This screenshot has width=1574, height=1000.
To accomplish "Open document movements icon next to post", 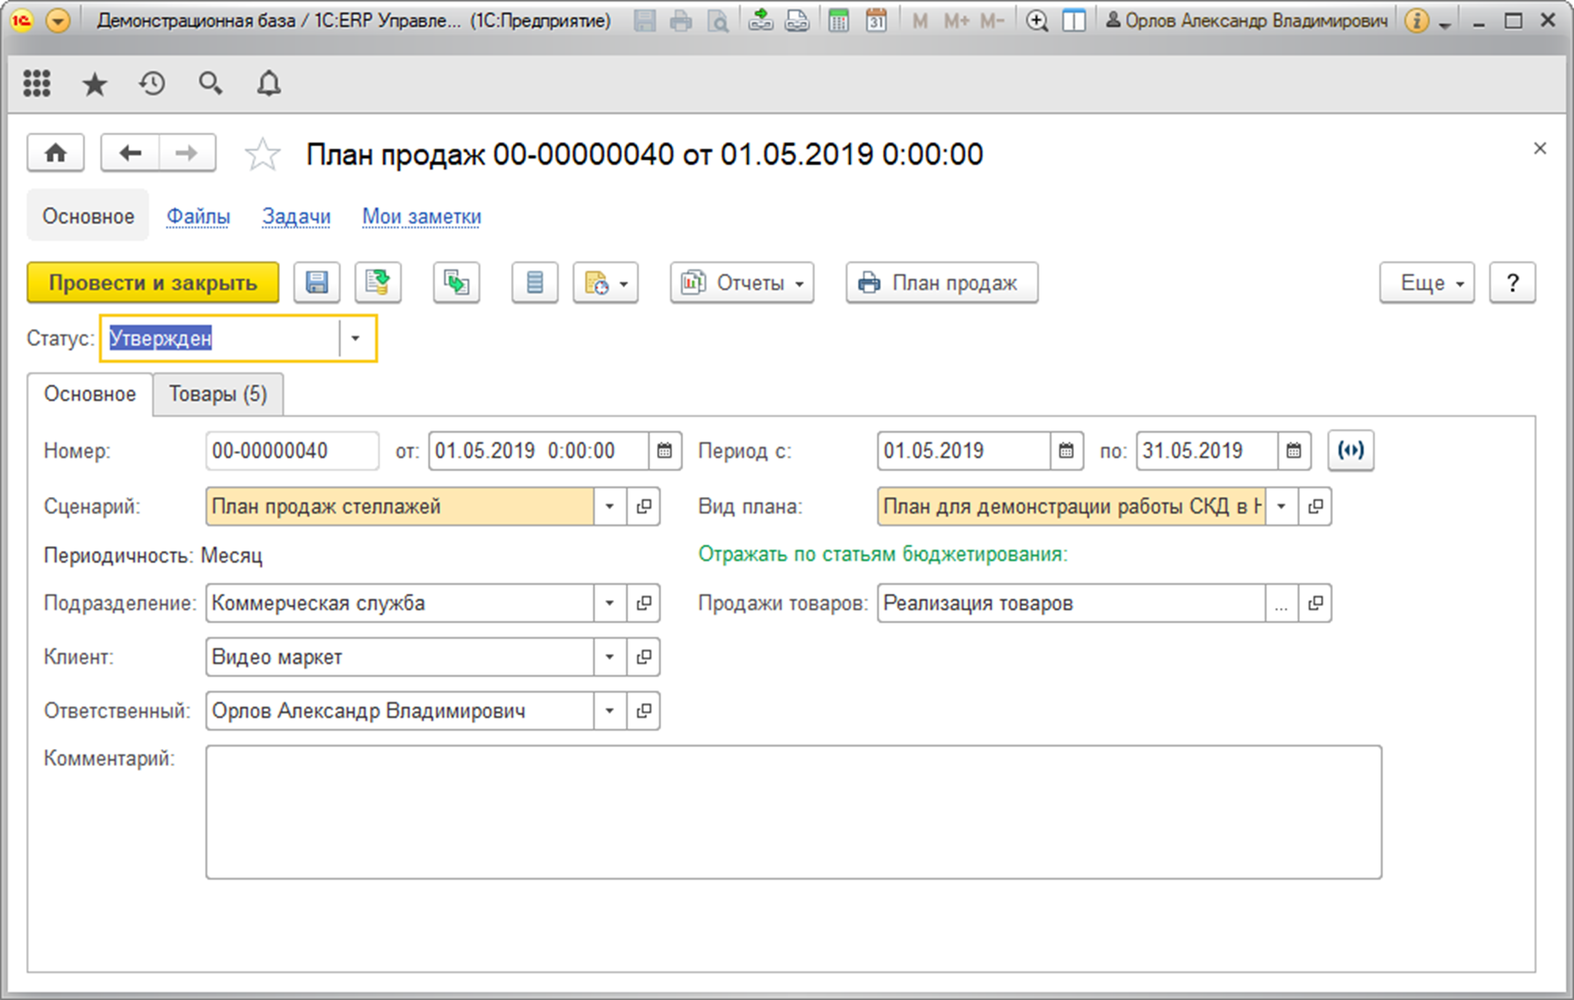I will [456, 283].
